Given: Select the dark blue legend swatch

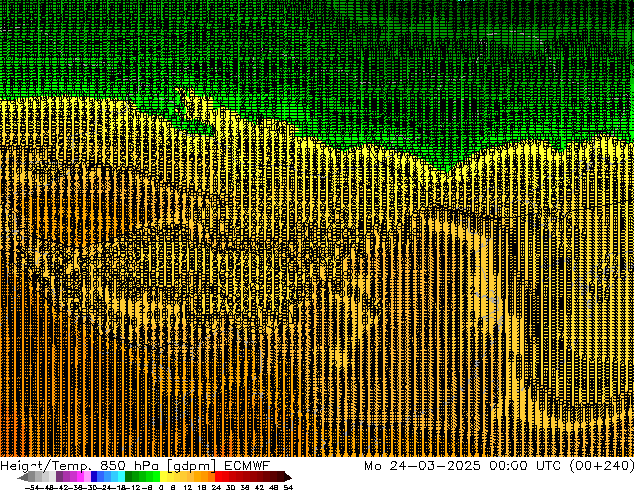Looking at the screenshot, I should pyautogui.click(x=94, y=477).
